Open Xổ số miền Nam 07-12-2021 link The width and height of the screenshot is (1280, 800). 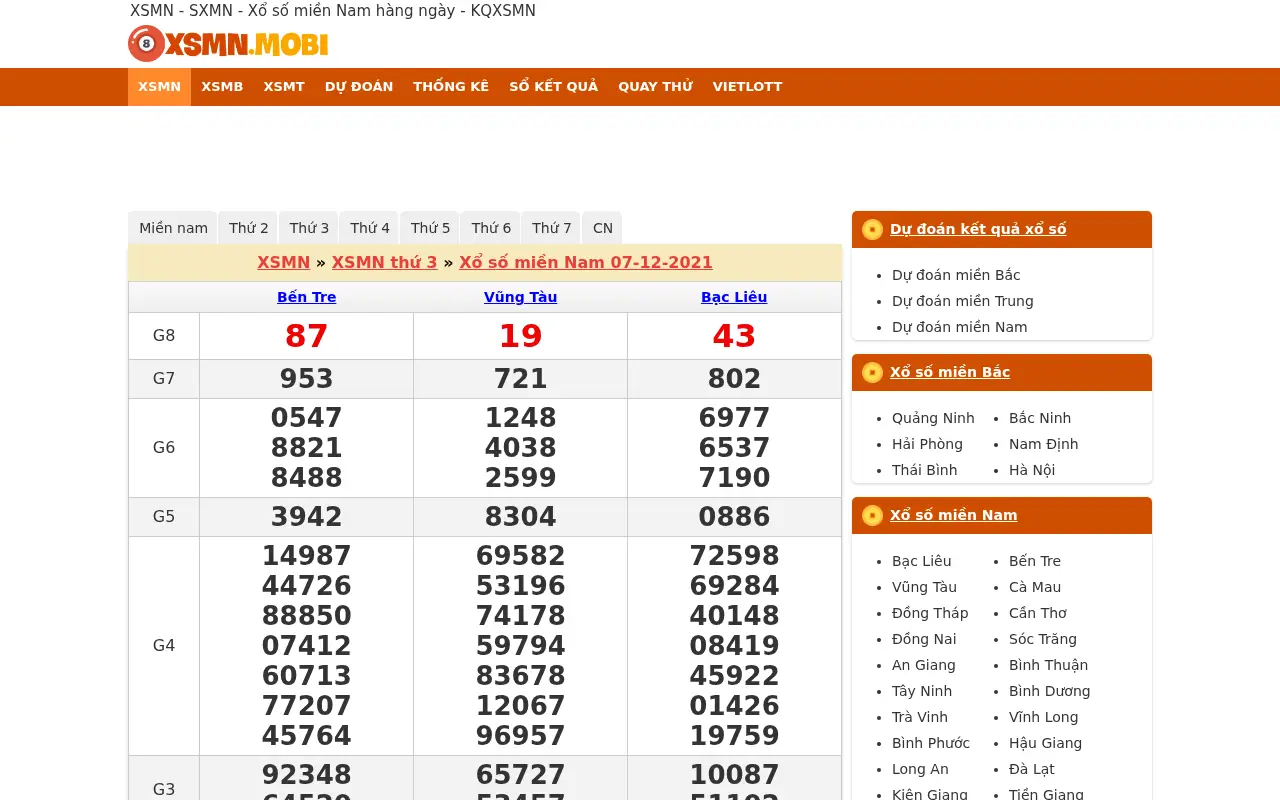(586, 262)
